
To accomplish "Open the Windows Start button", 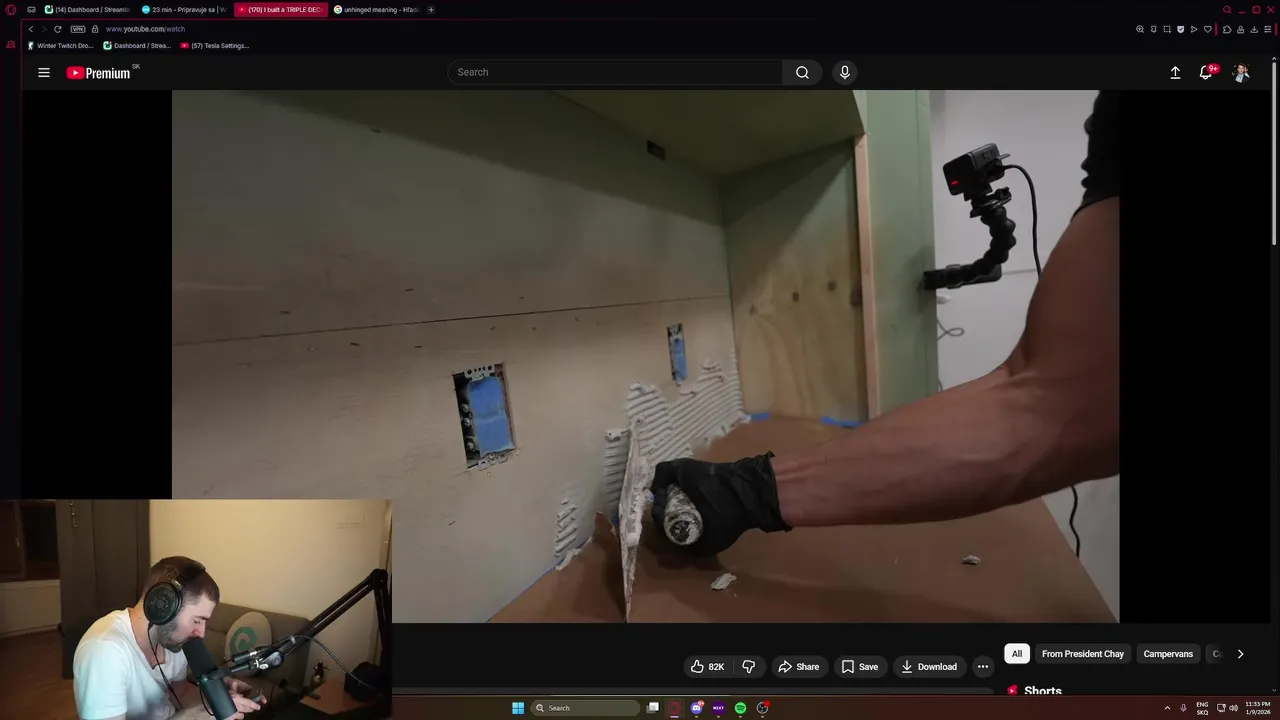I will [518, 708].
